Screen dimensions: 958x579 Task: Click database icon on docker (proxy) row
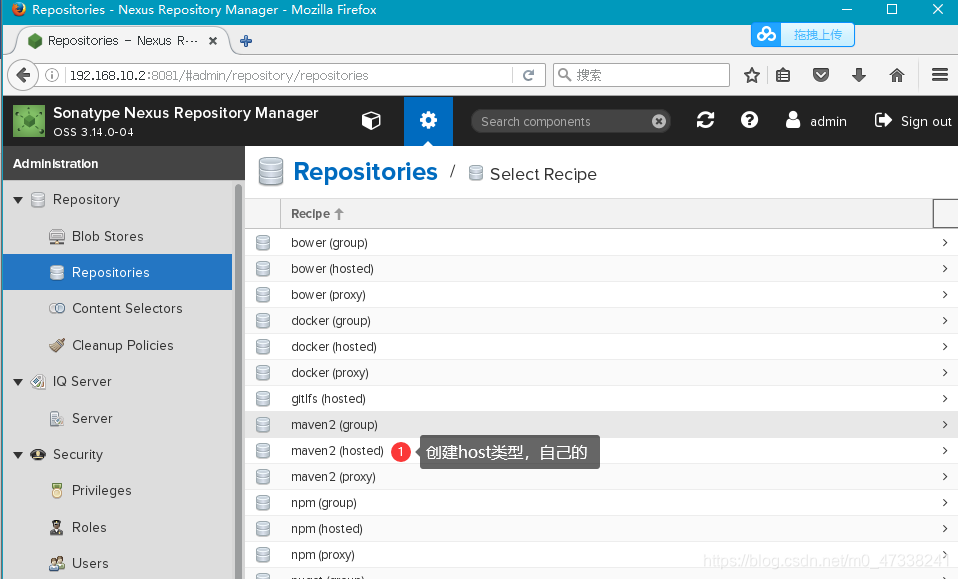tap(263, 373)
